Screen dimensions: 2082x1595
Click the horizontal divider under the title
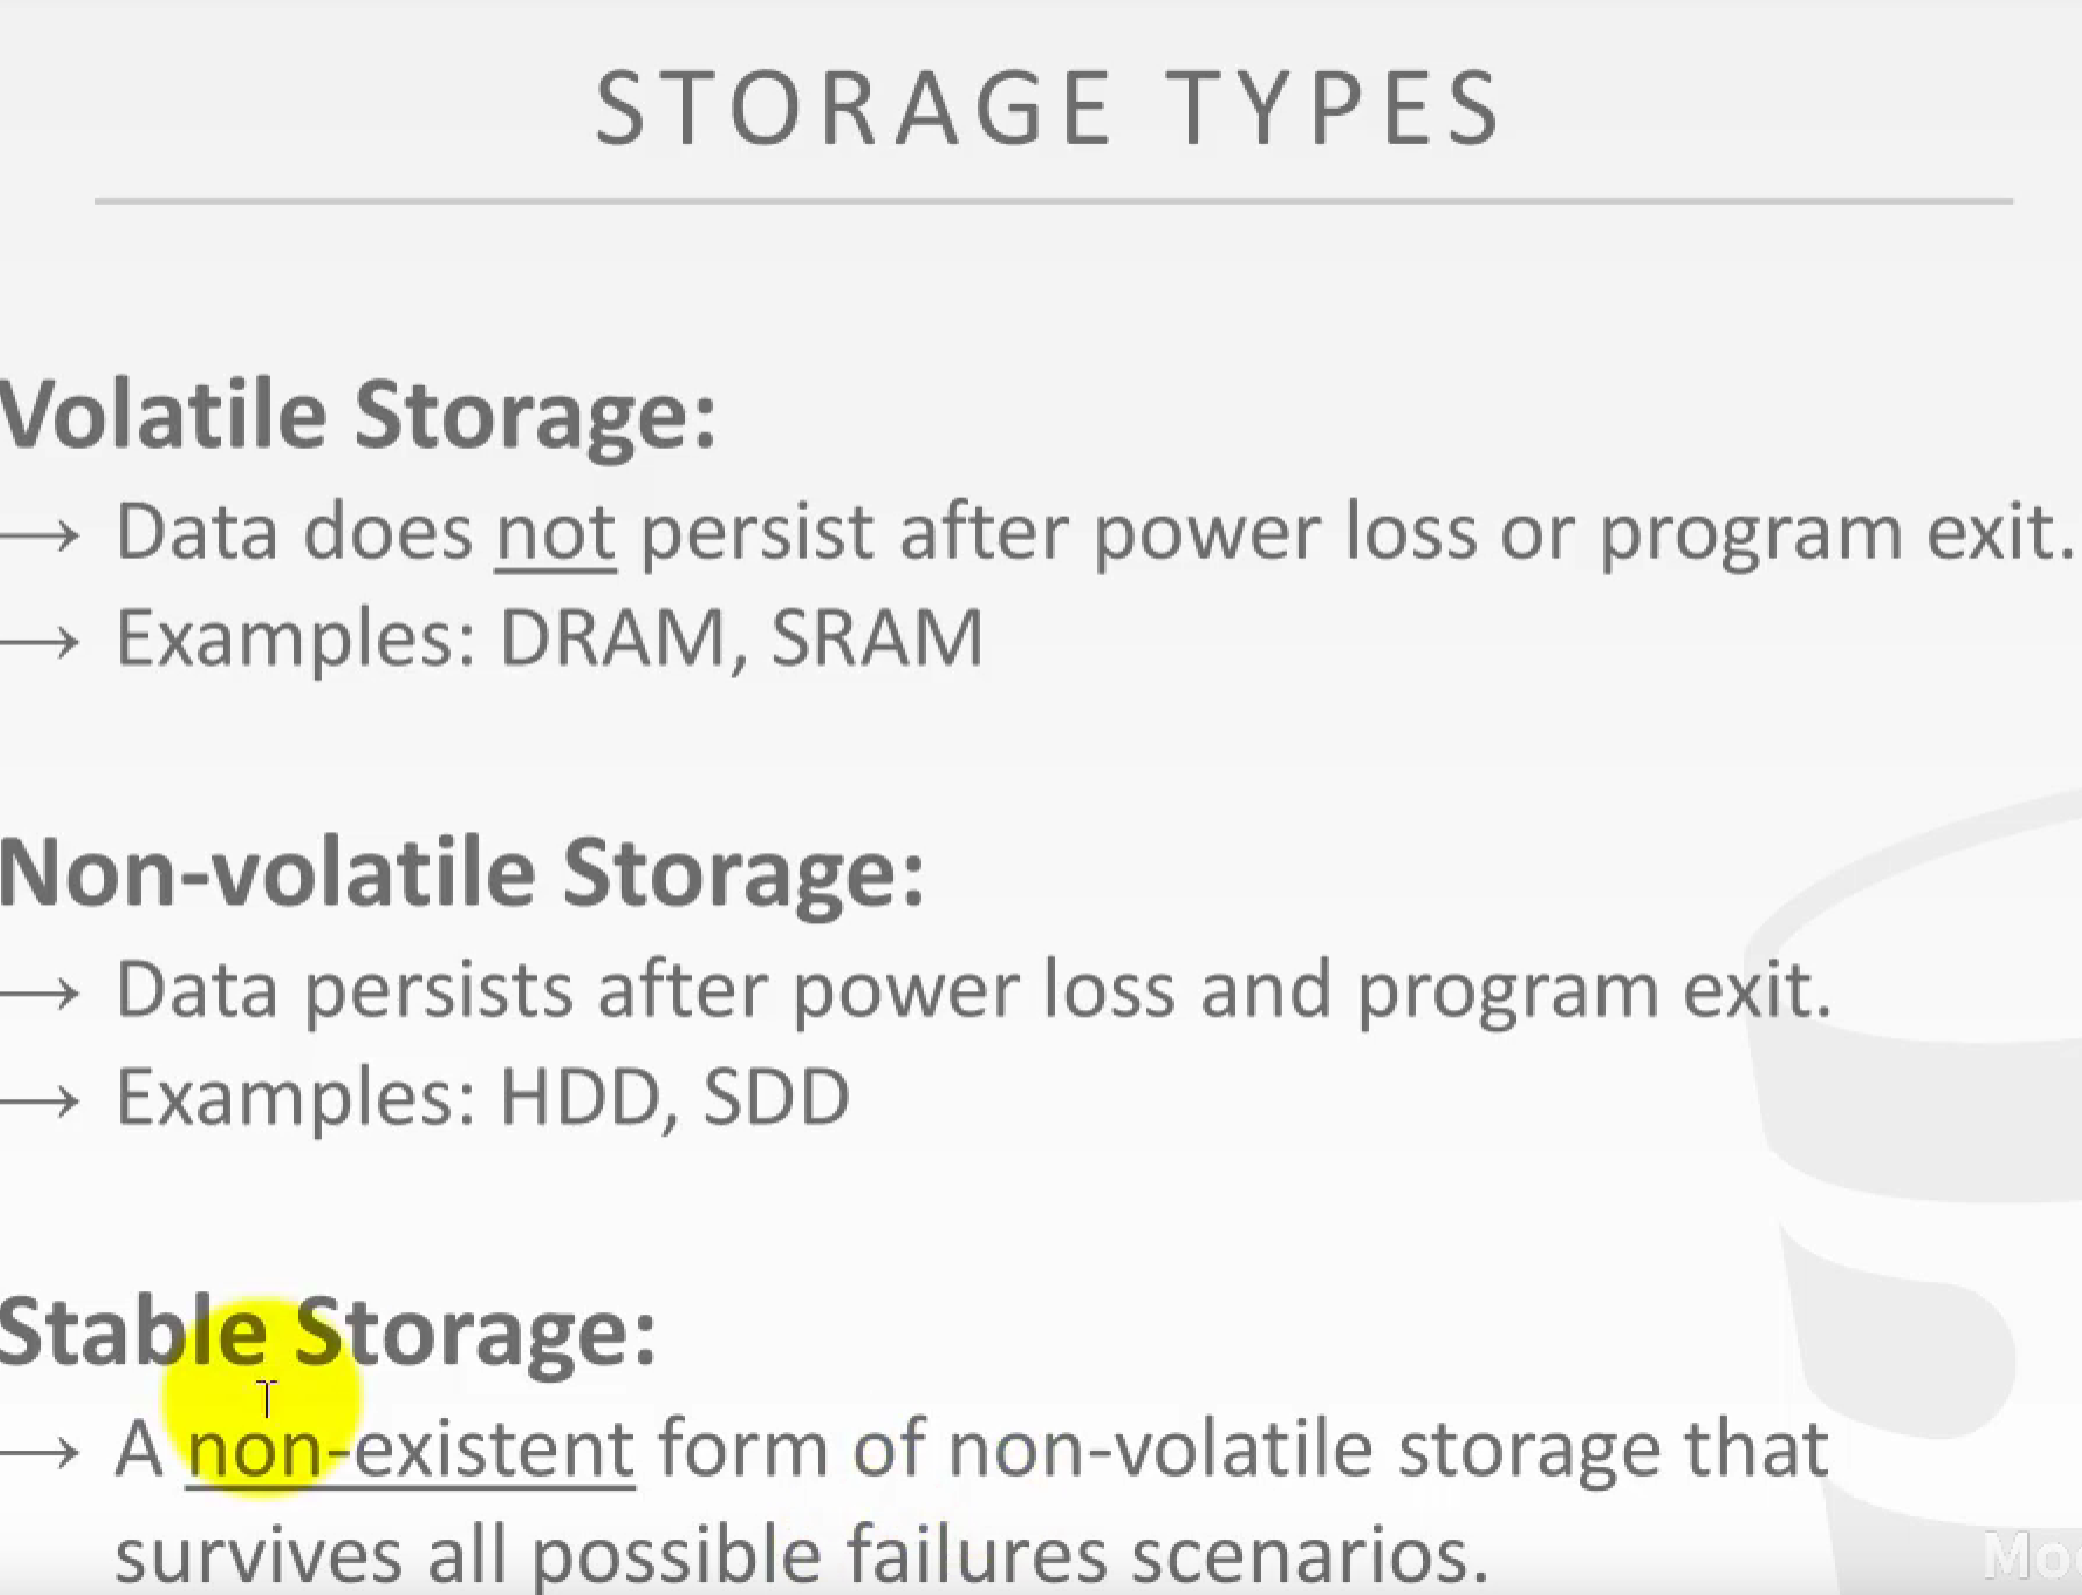pyautogui.click(x=1053, y=202)
